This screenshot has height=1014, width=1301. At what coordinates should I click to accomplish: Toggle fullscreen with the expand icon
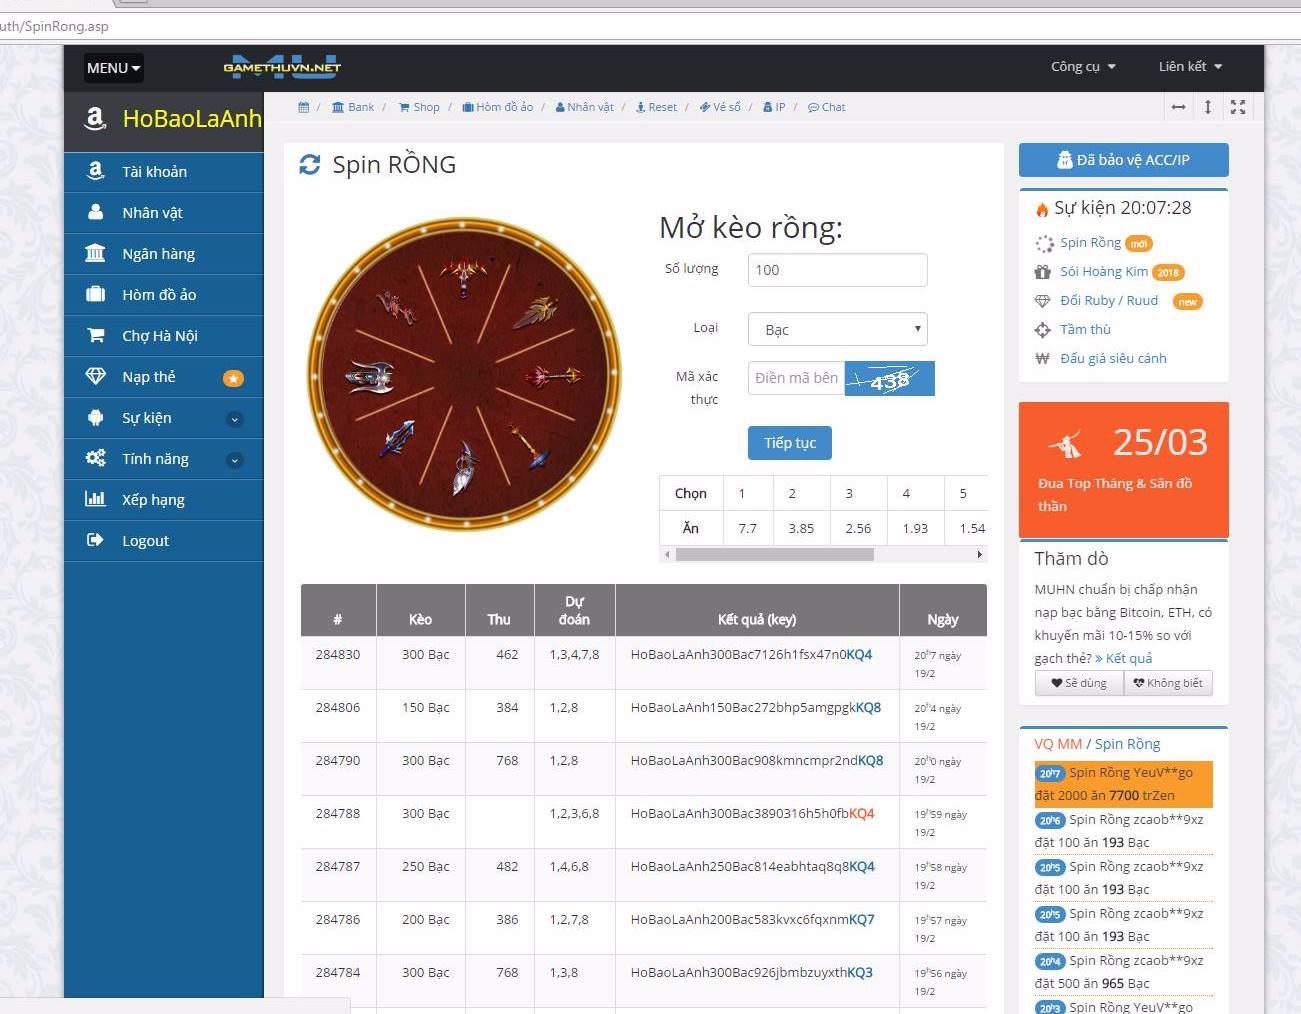(1238, 107)
